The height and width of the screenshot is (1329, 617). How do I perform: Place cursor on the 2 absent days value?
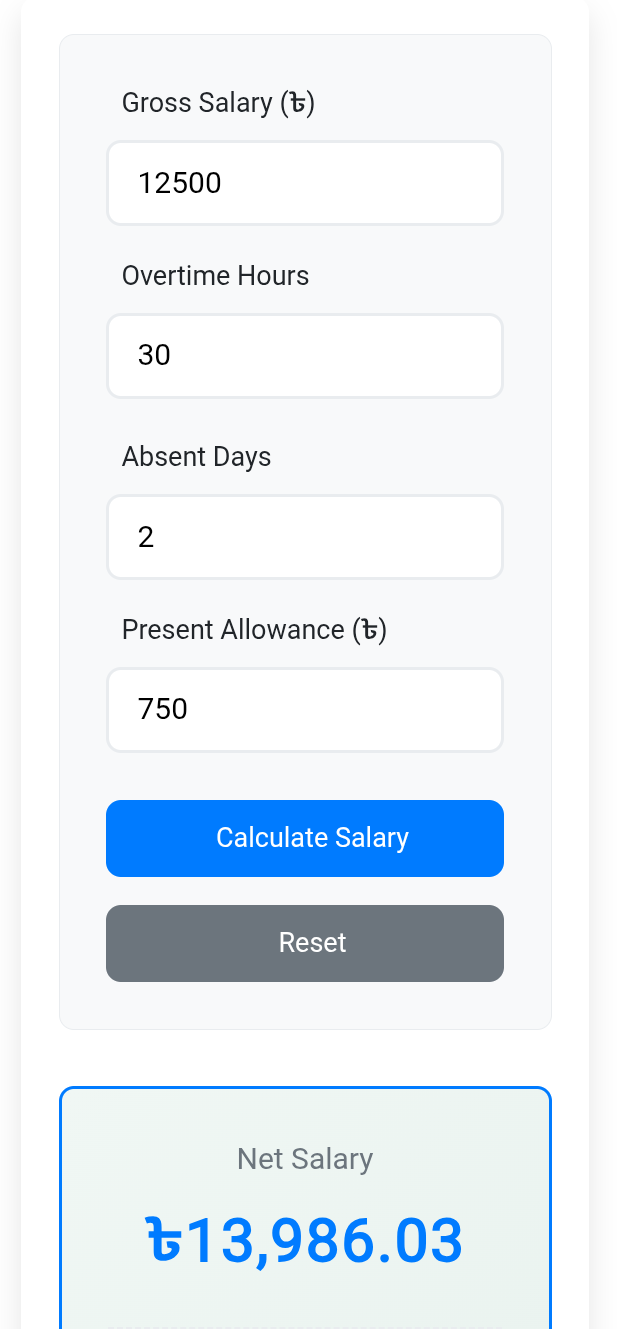pos(146,537)
